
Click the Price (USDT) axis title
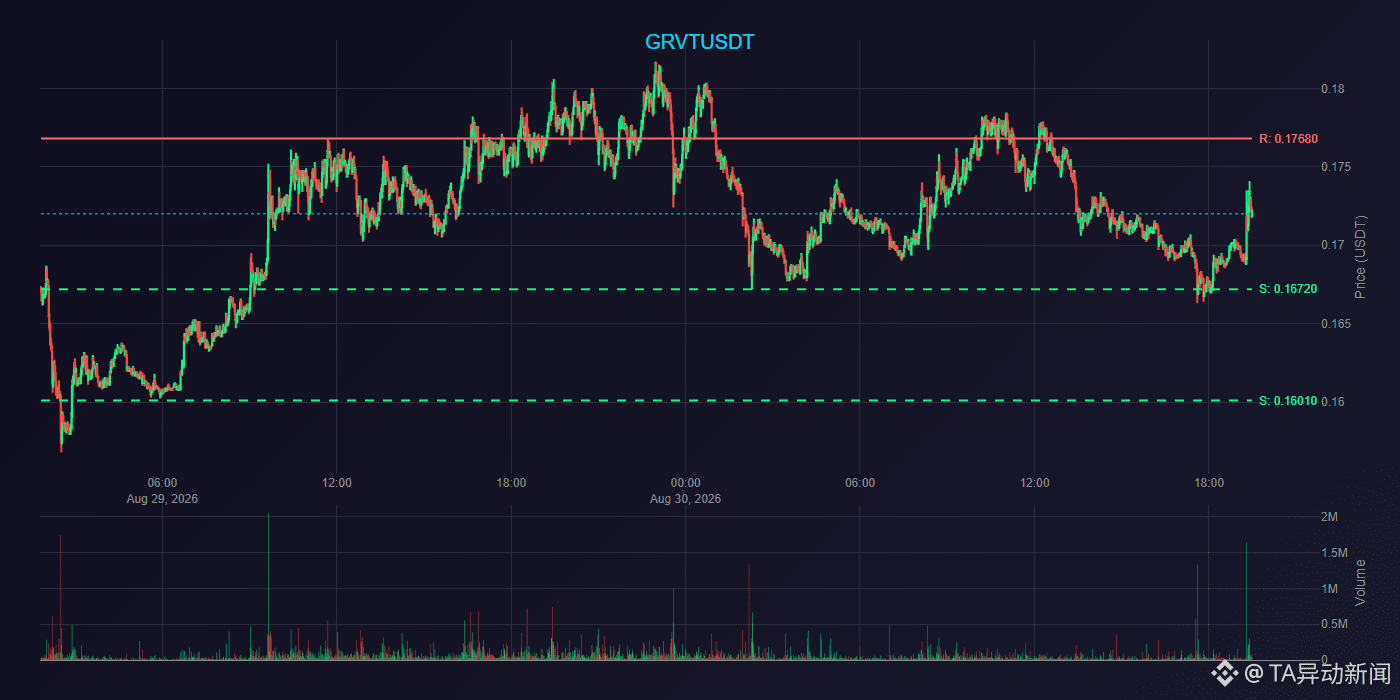[1360, 258]
